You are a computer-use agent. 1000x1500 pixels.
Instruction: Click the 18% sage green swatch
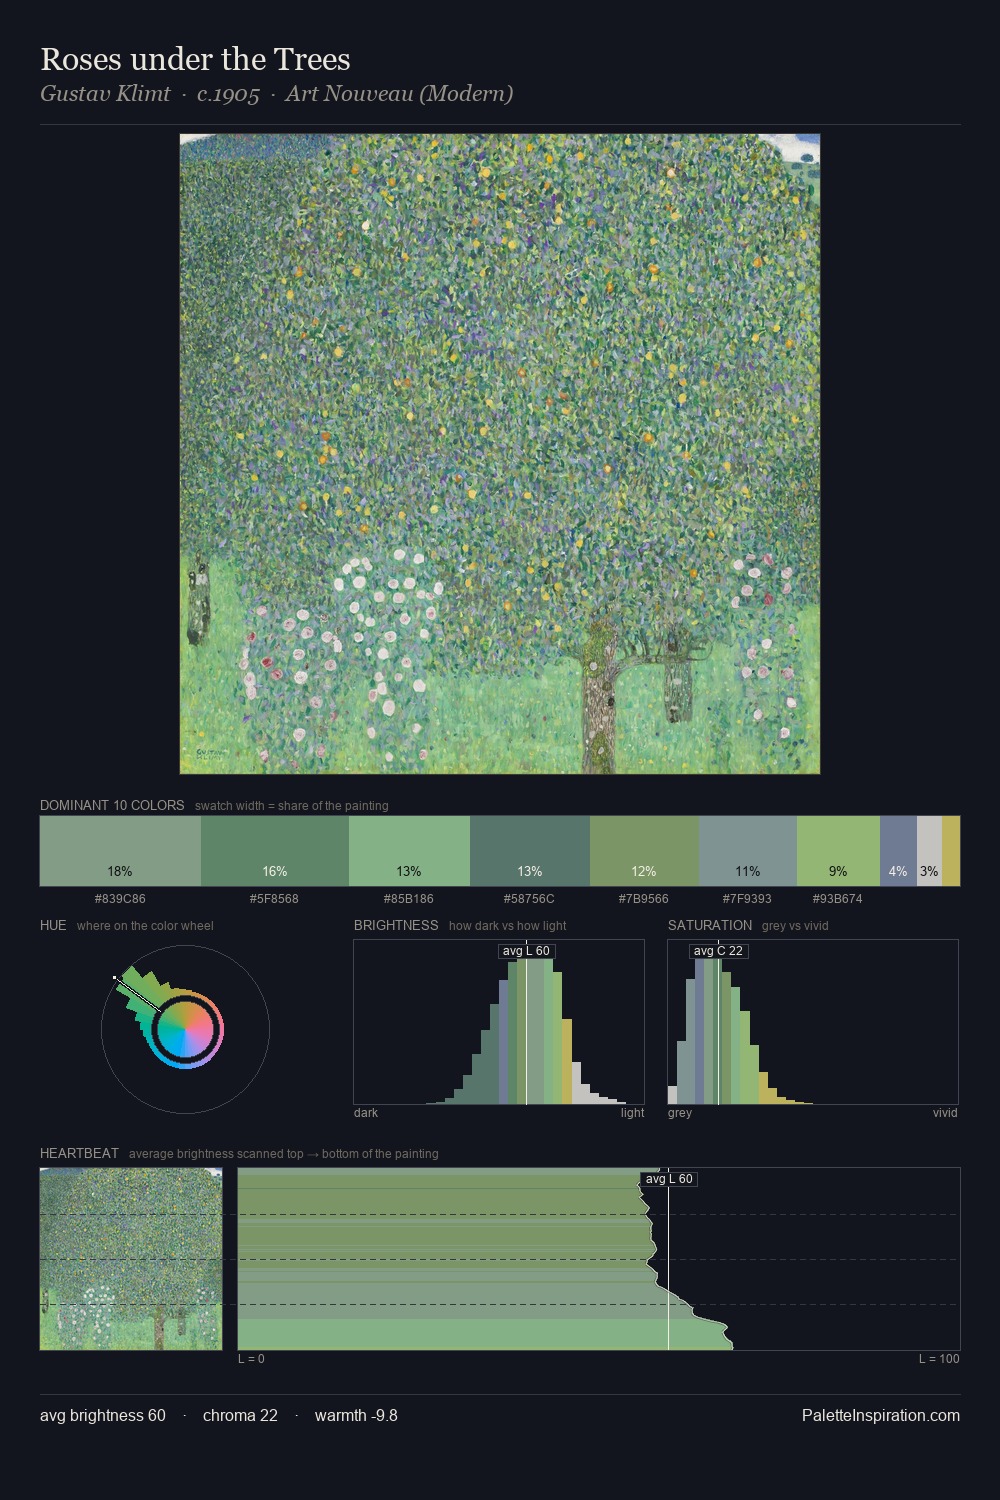(120, 851)
